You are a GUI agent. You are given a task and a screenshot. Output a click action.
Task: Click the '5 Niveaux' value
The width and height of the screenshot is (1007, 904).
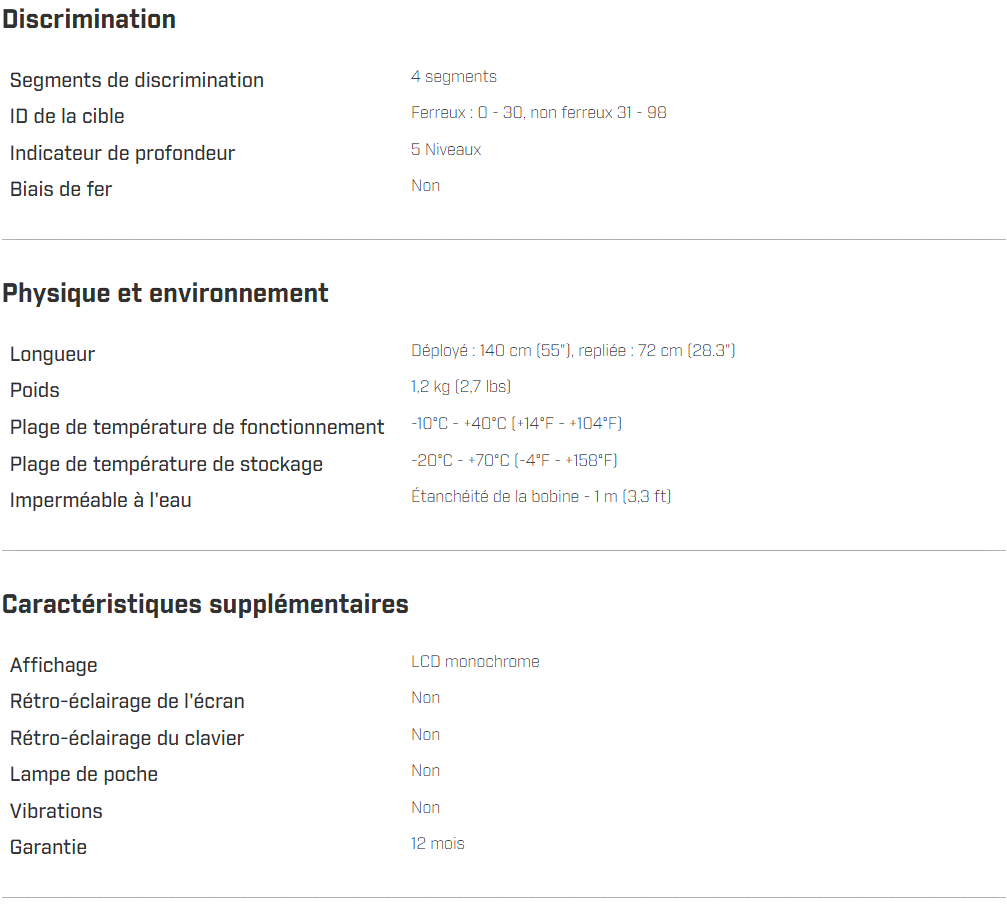pyautogui.click(x=446, y=150)
